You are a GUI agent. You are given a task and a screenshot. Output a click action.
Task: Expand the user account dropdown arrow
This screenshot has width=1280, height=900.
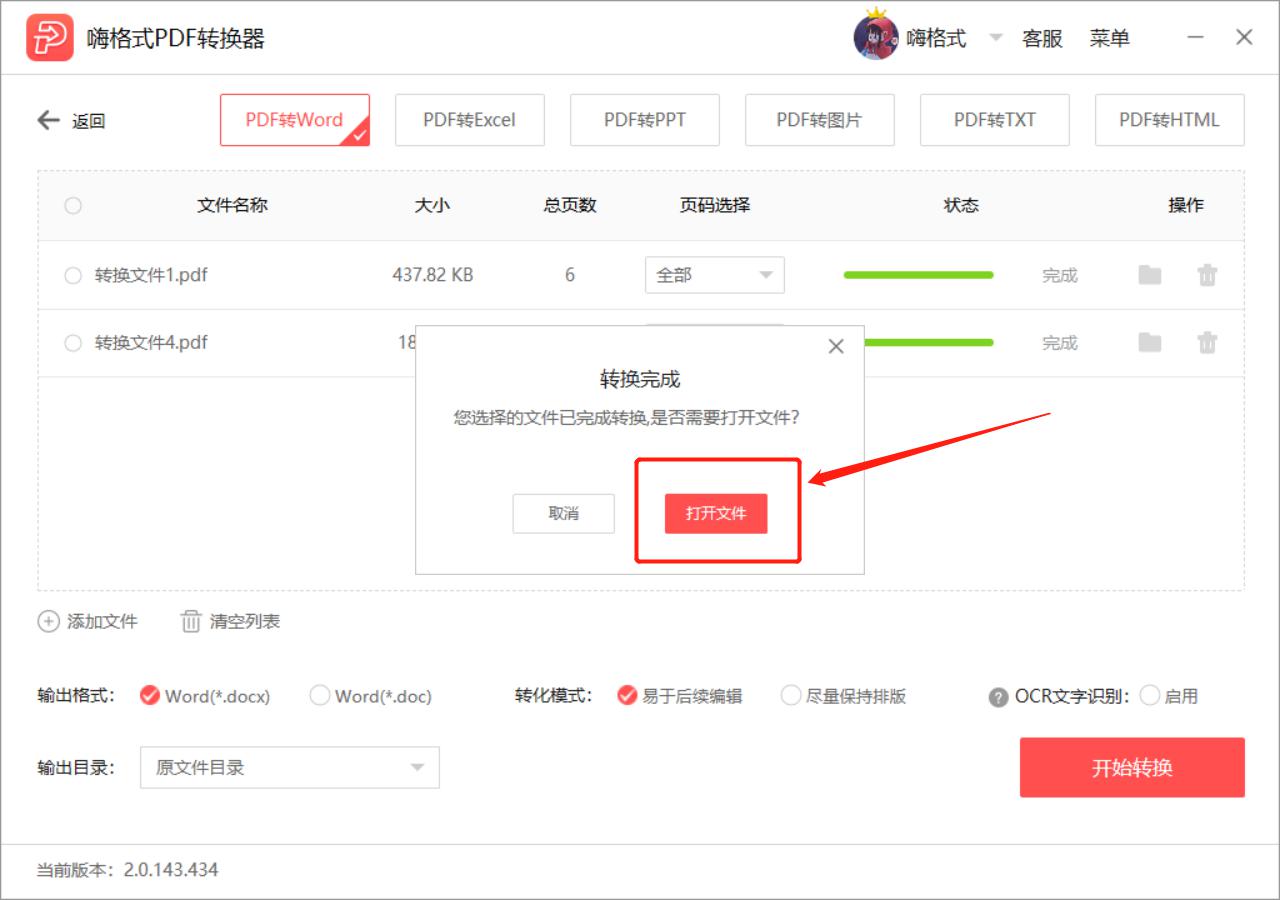pos(995,38)
